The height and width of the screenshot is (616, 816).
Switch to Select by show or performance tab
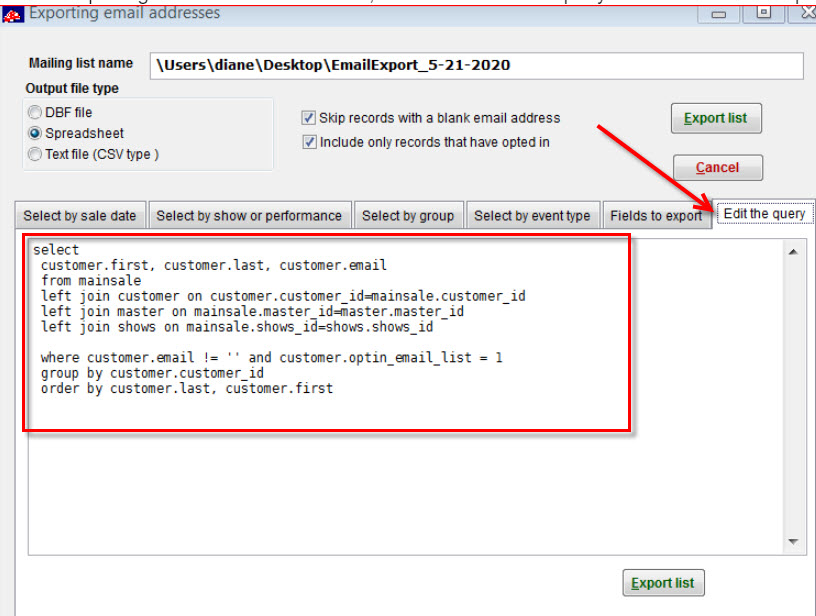[x=249, y=215]
